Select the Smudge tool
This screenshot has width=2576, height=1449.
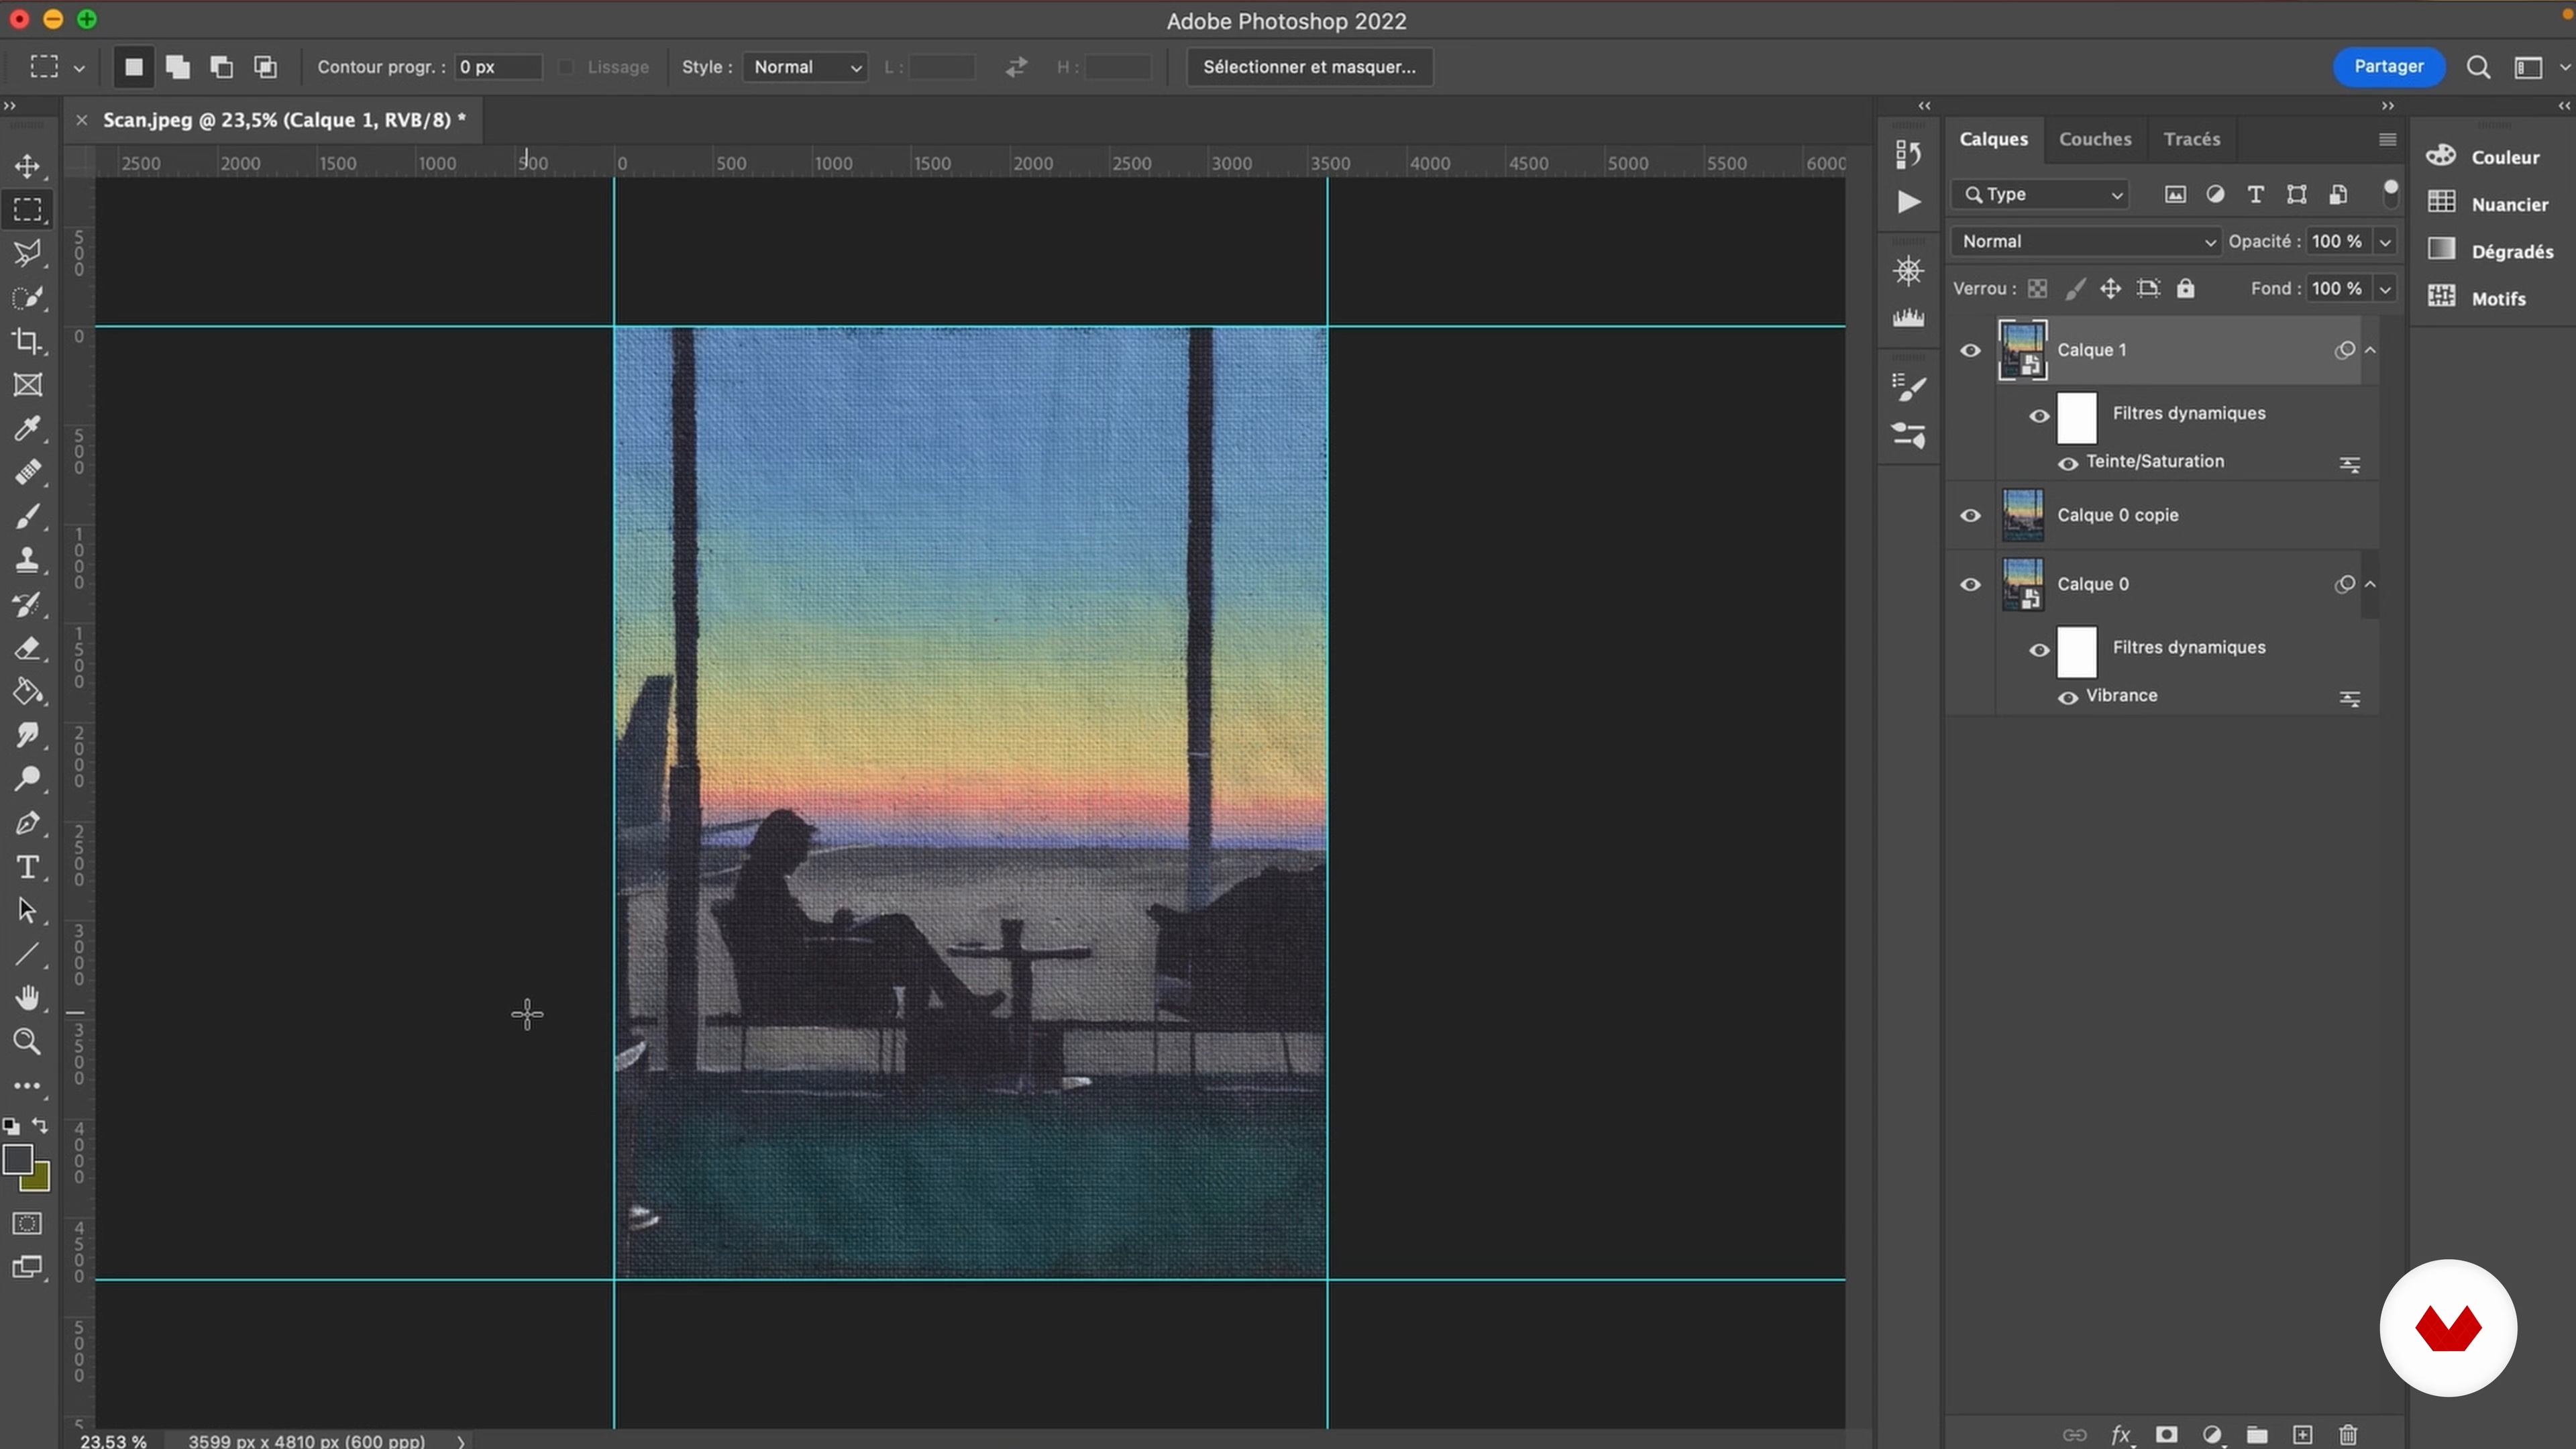[27, 735]
